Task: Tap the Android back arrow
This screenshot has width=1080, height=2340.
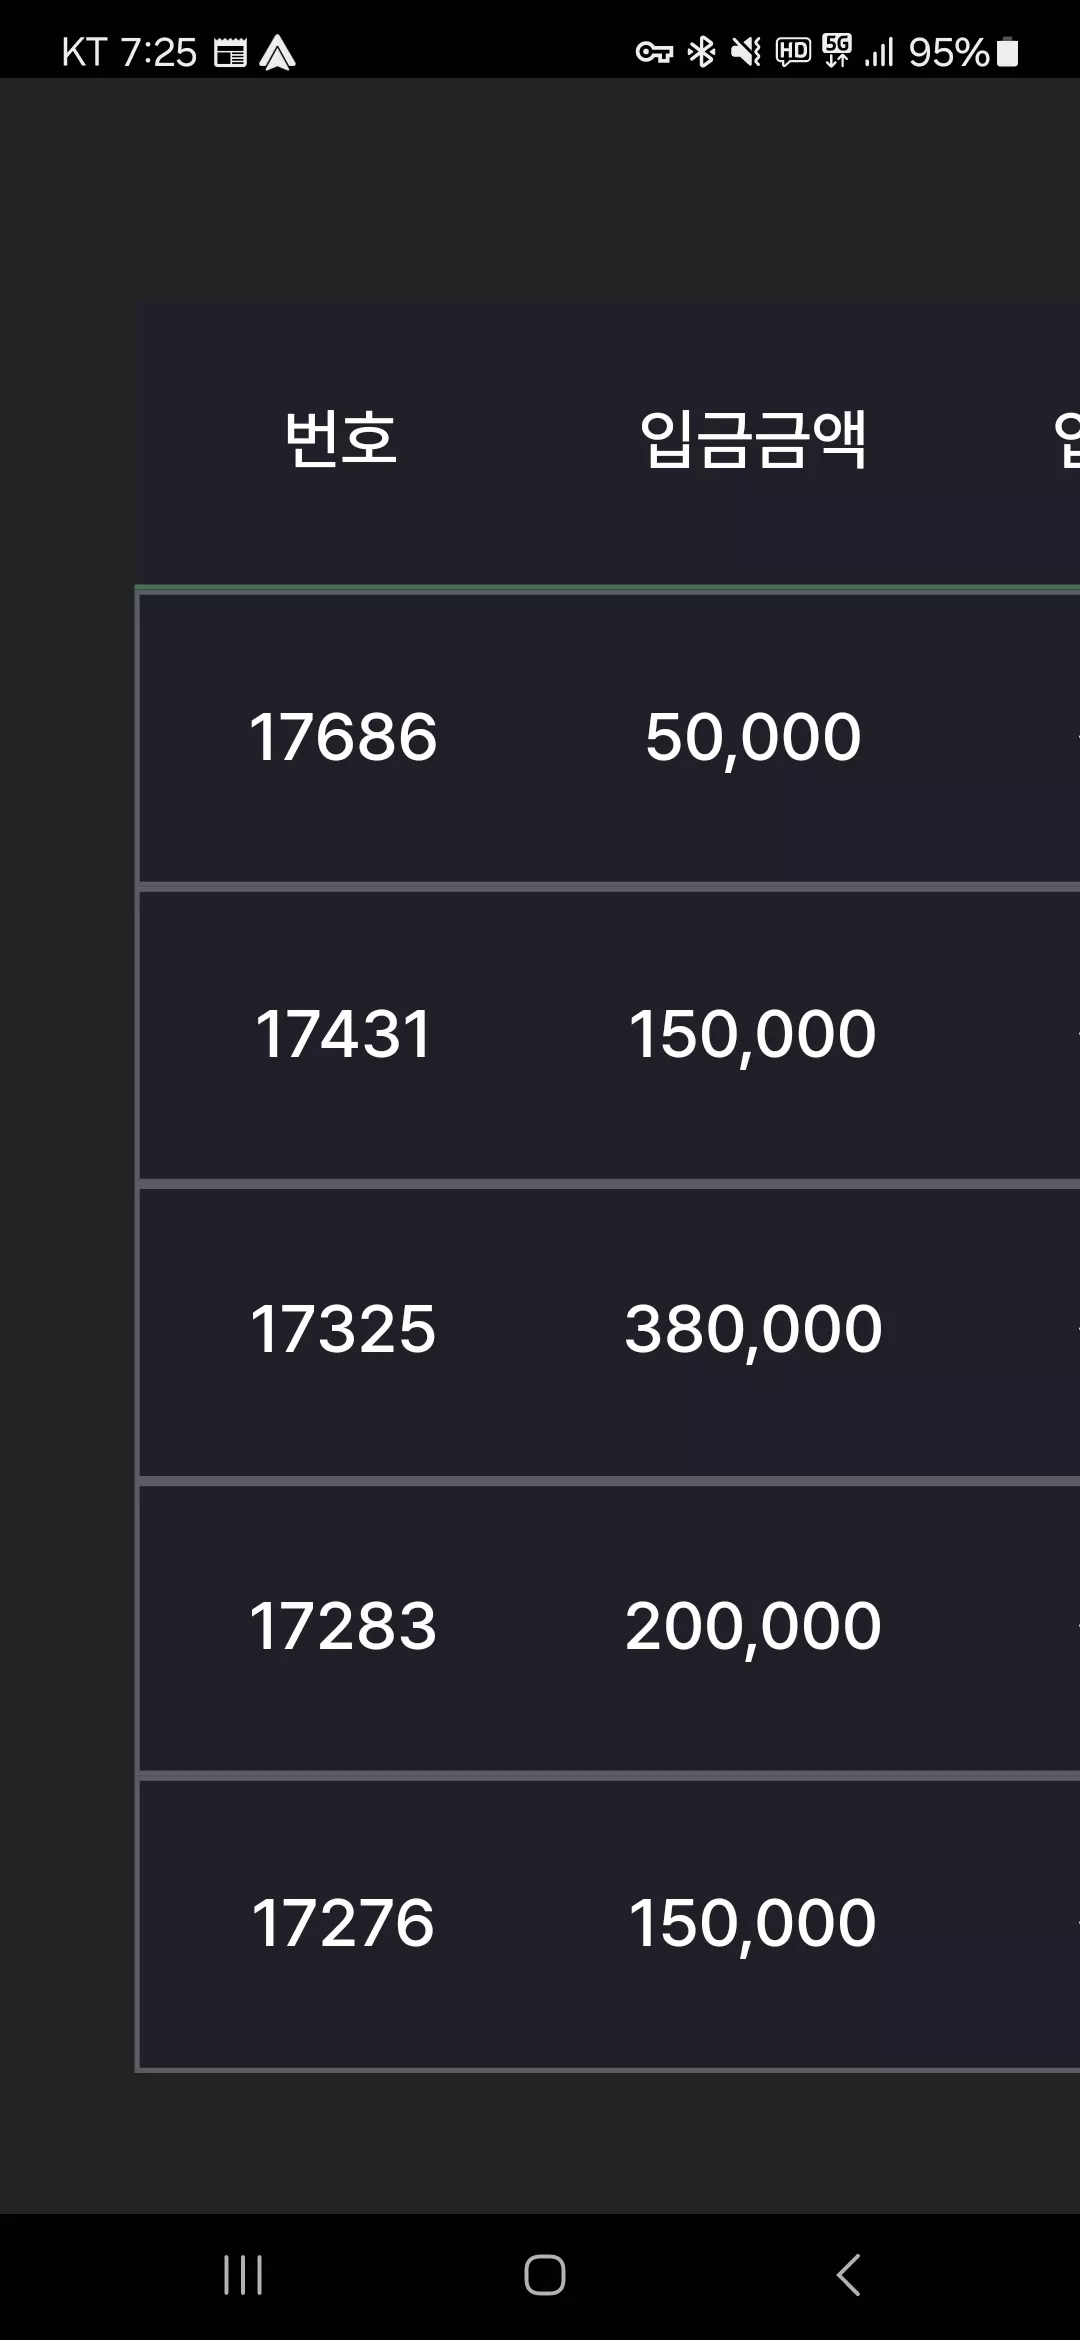Action: [x=848, y=2275]
